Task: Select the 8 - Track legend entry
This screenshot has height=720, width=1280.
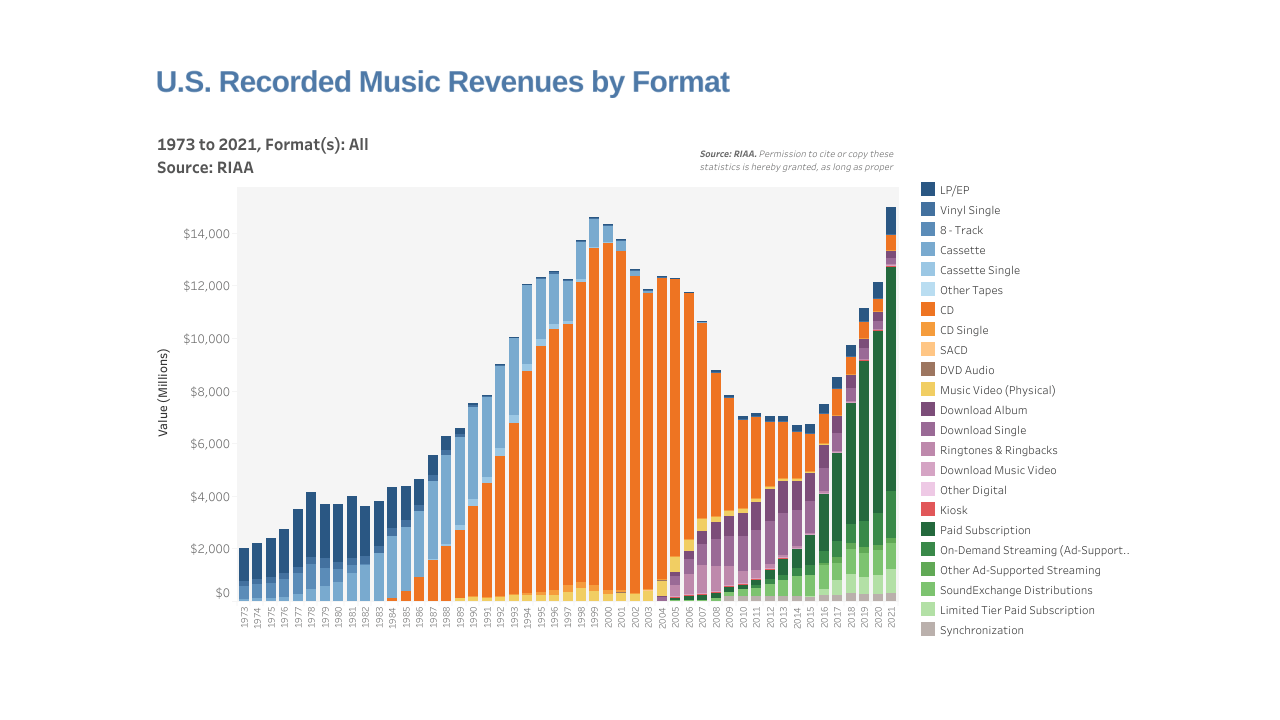Action: (x=961, y=230)
